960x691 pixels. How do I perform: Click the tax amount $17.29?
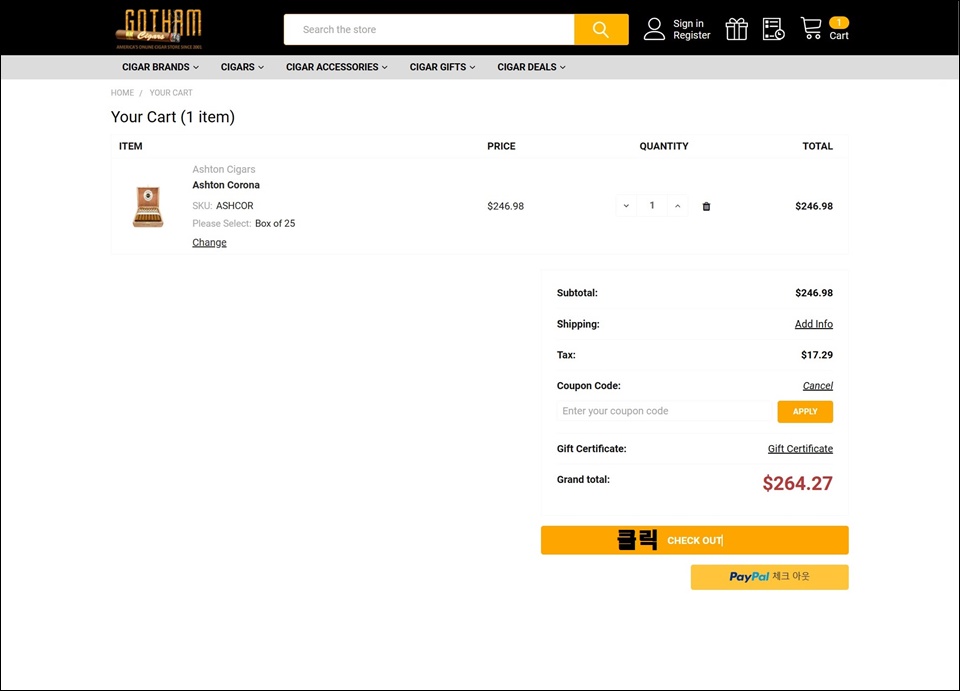817,355
